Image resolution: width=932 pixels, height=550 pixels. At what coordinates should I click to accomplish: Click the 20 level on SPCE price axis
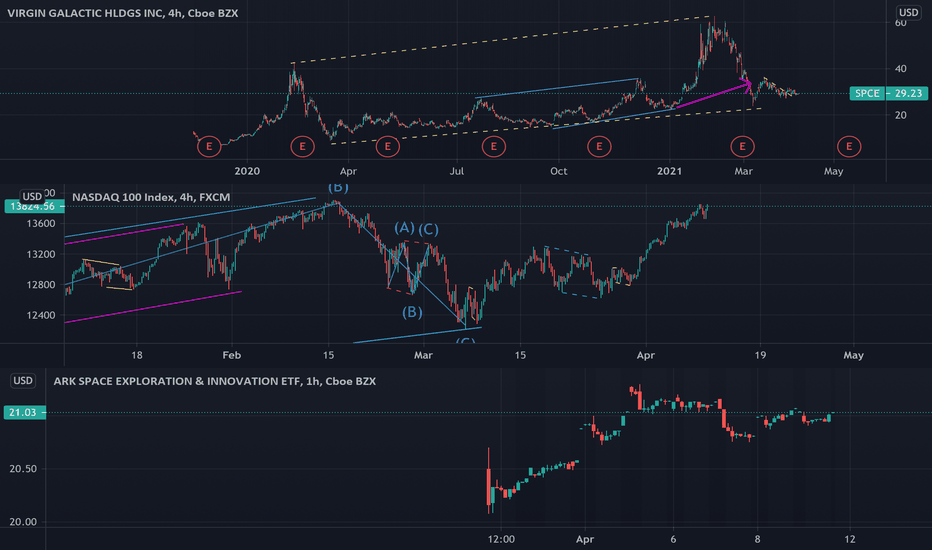pos(900,115)
